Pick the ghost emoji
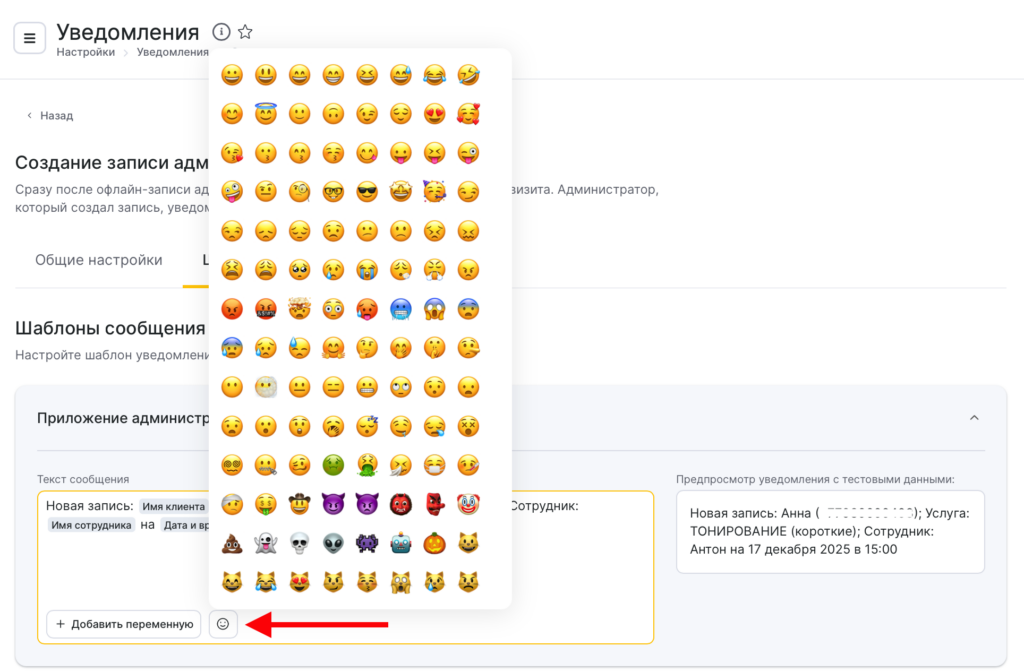The height and width of the screenshot is (672, 1024). [x=266, y=543]
